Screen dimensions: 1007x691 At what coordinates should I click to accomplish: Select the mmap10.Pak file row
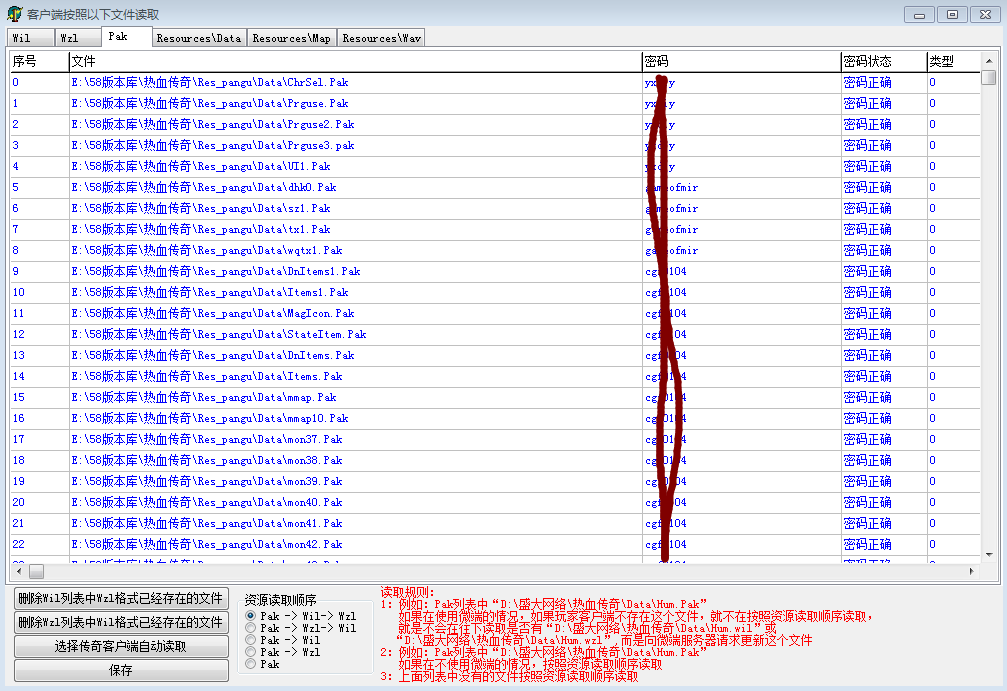pos(495,418)
